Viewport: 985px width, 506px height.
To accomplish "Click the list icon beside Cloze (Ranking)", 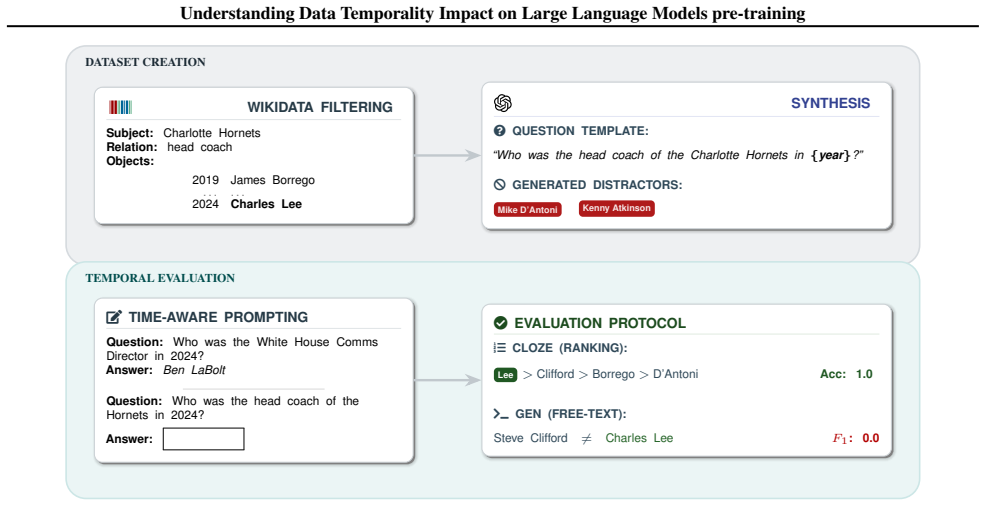I will click(x=499, y=348).
